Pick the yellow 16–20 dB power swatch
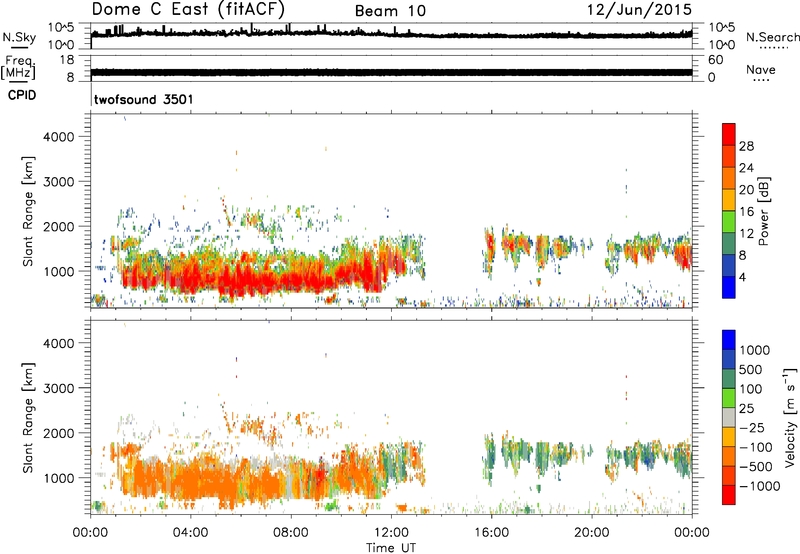800x554 pixels. click(x=729, y=200)
